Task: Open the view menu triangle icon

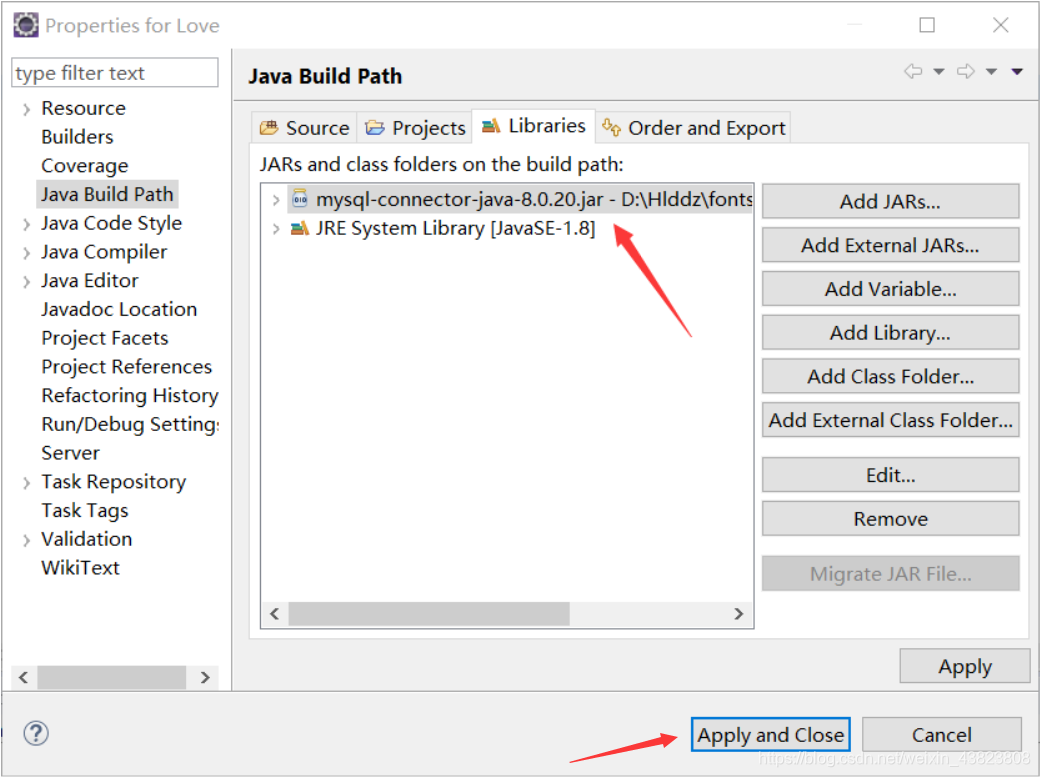Action: click(1017, 72)
